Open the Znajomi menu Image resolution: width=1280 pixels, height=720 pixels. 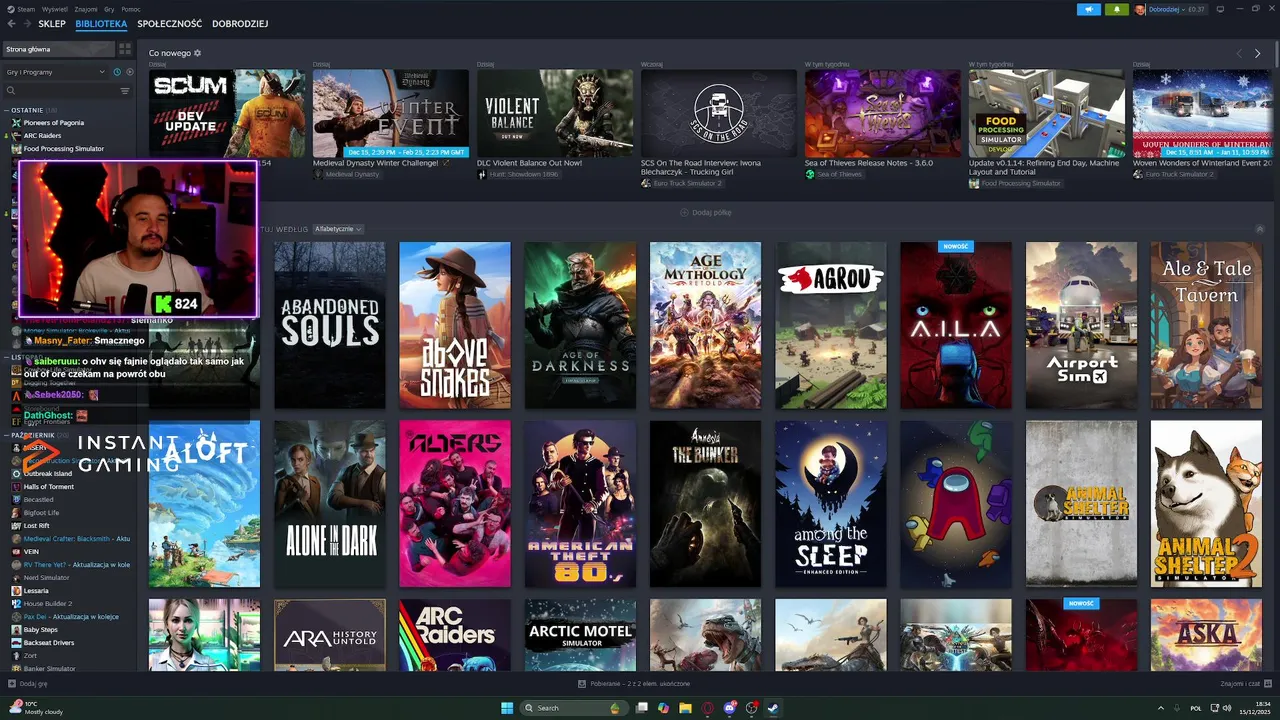click(86, 9)
